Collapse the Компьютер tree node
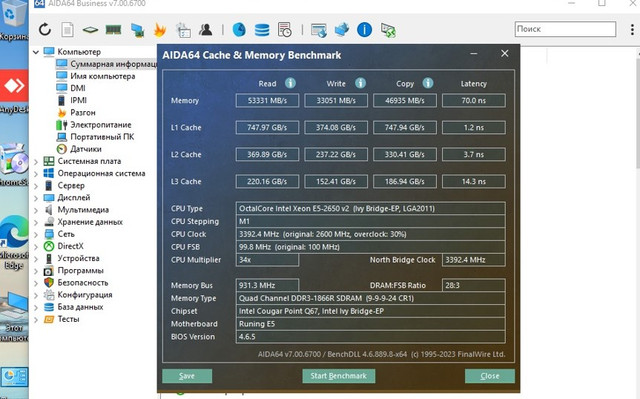 [x=36, y=52]
